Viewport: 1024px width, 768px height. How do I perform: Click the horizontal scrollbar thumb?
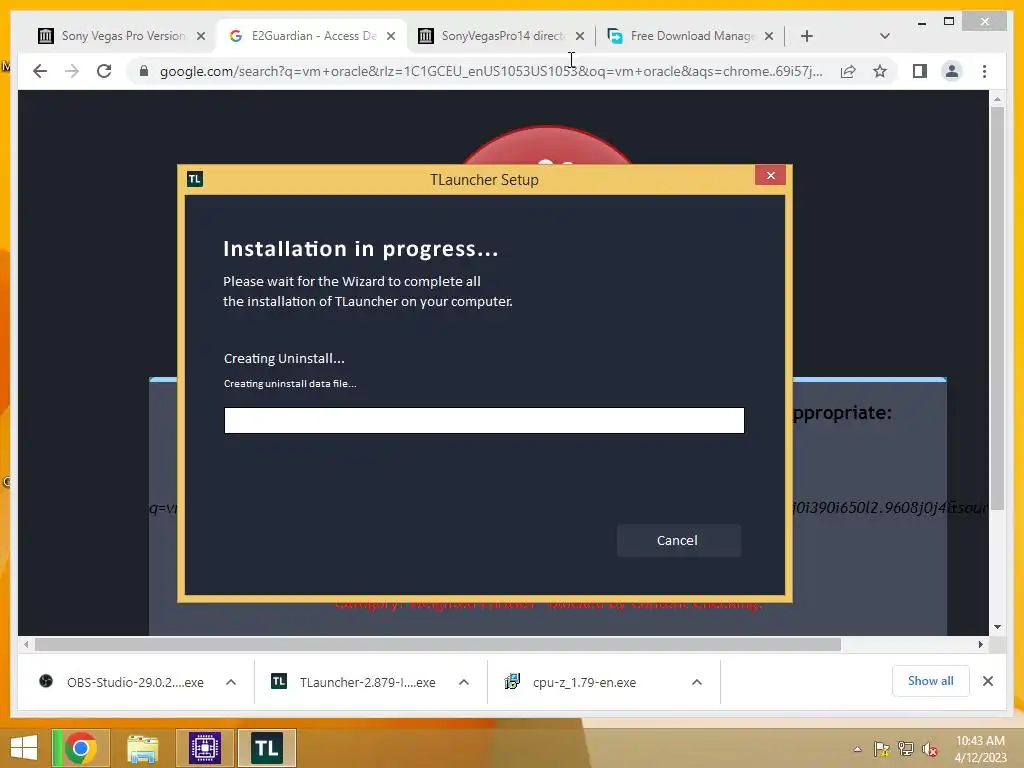point(438,645)
